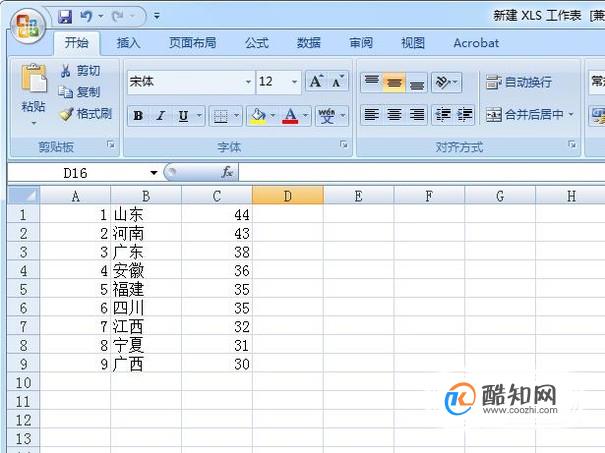Cut the selection with 剪切
The height and width of the screenshot is (453, 605).
coord(80,71)
